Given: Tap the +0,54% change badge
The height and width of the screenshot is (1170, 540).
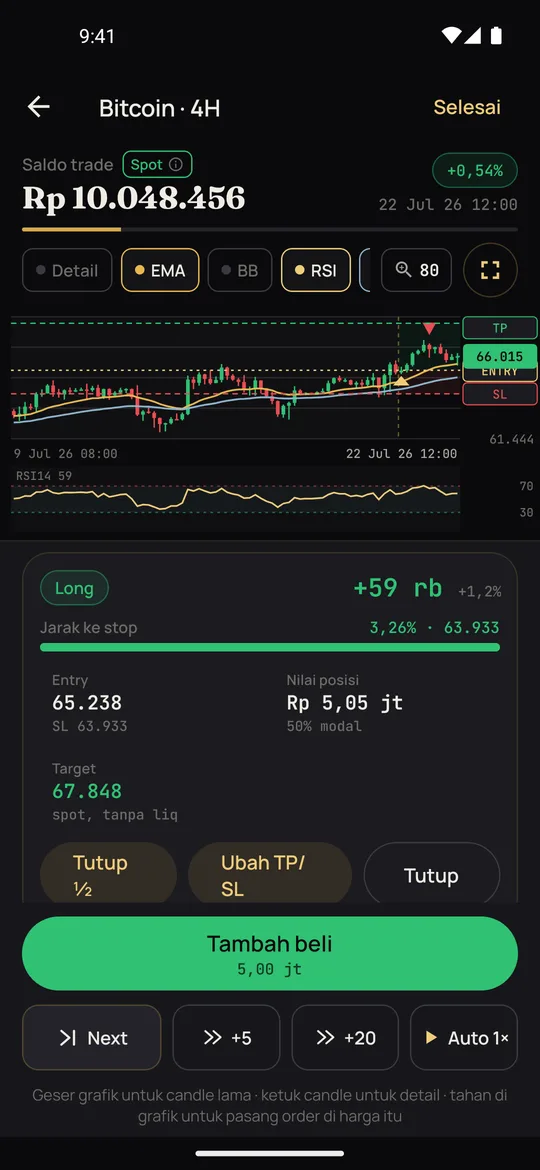Looking at the screenshot, I should pyautogui.click(x=474, y=171).
